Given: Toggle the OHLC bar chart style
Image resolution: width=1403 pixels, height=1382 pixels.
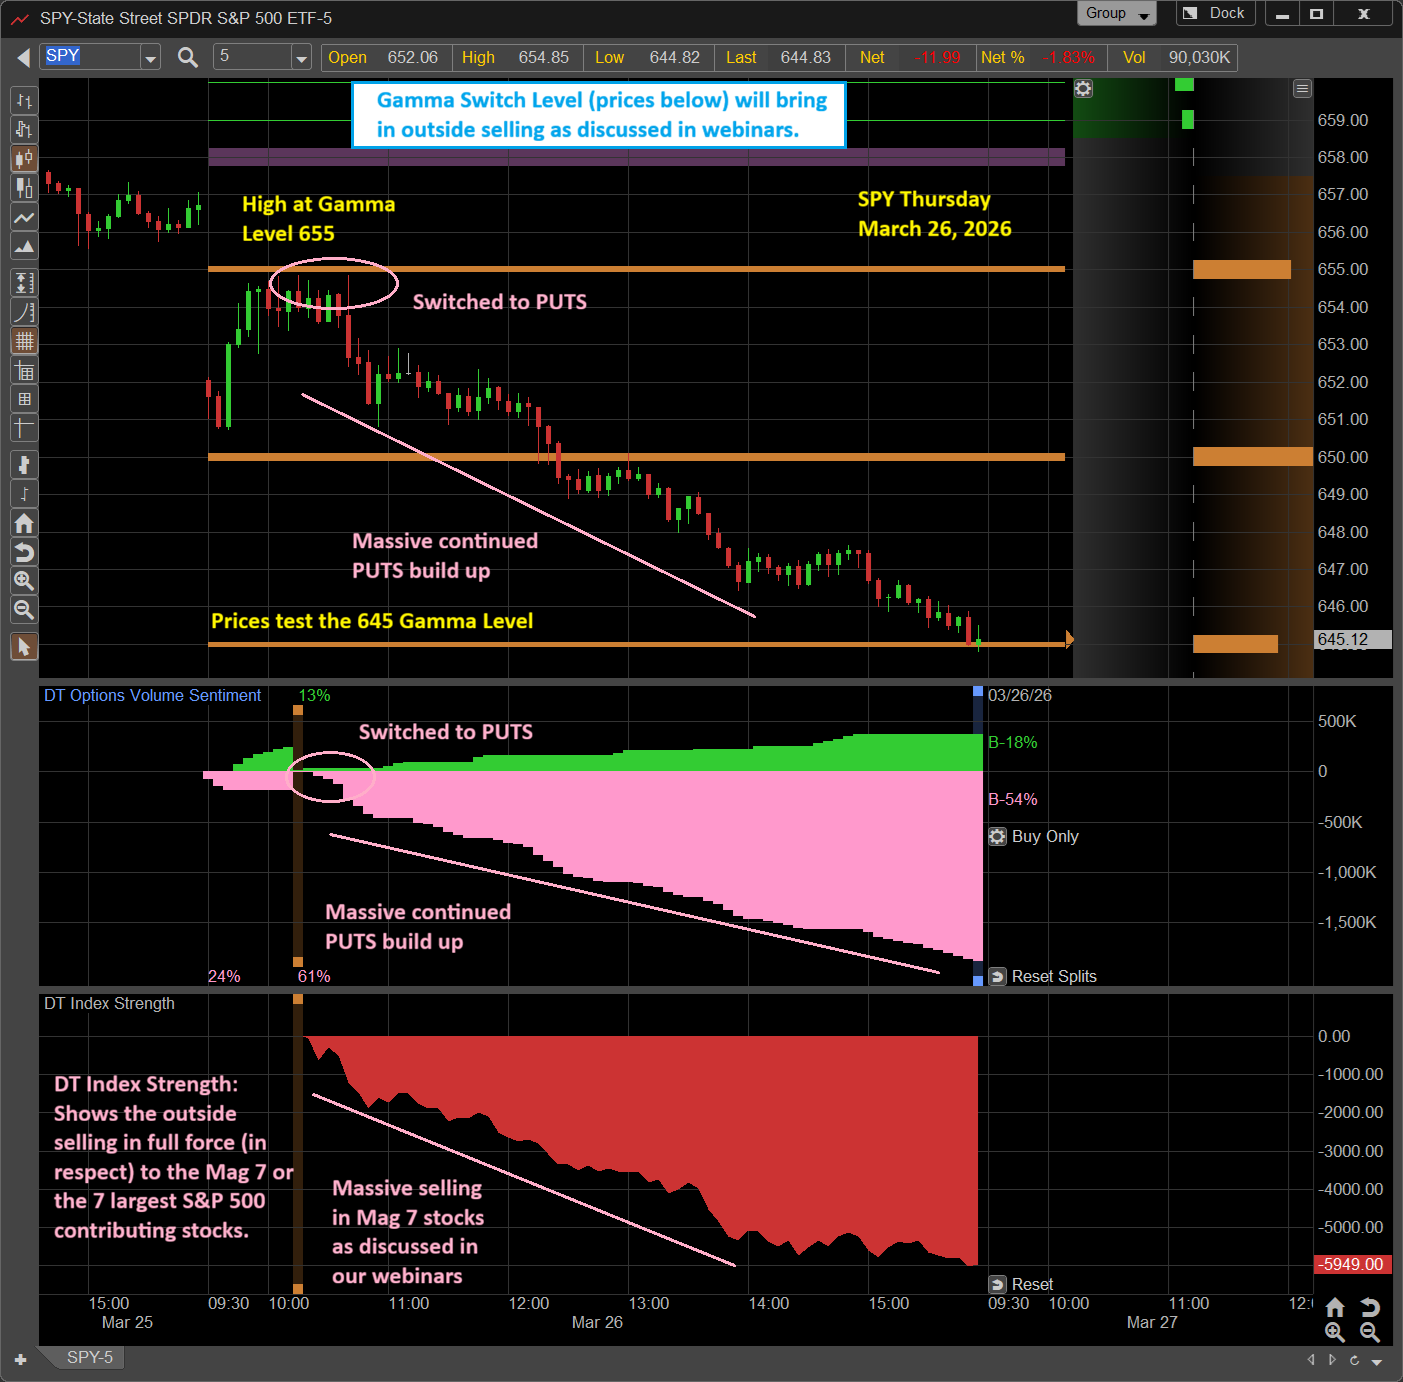Looking at the screenshot, I should (x=24, y=101).
